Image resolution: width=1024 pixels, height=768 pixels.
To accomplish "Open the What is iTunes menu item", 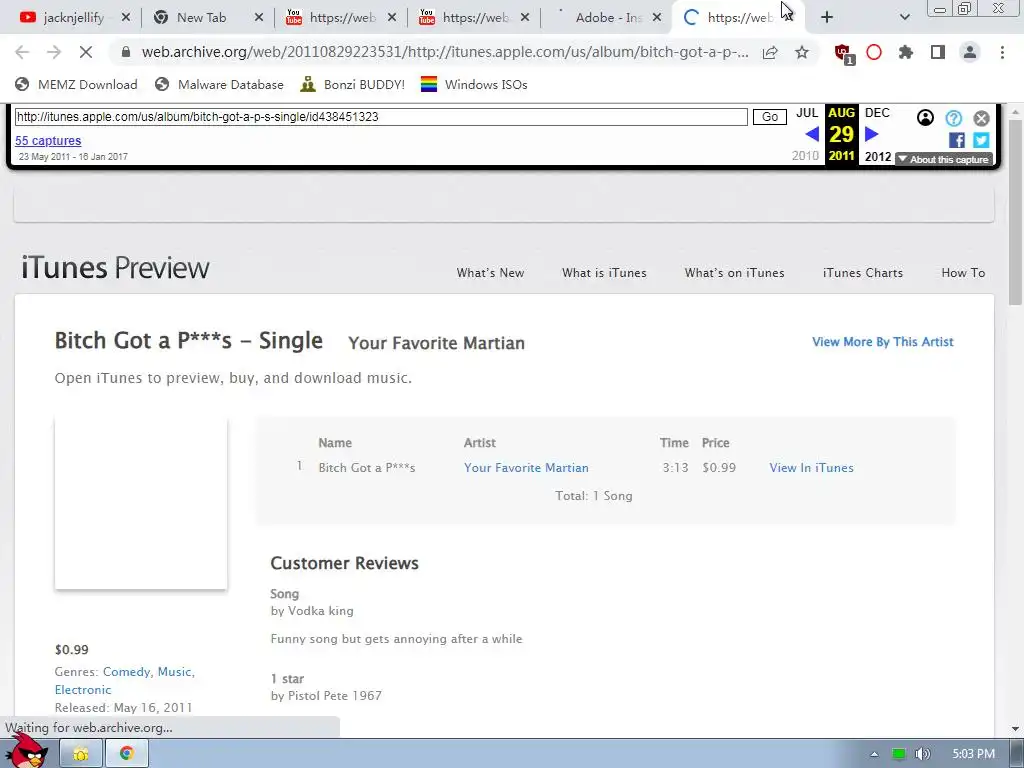I will (x=604, y=273).
